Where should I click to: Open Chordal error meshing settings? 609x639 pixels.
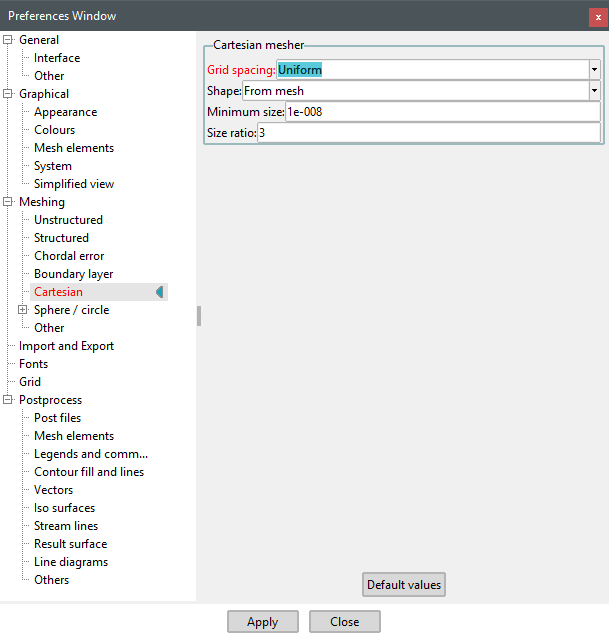click(69, 256)
